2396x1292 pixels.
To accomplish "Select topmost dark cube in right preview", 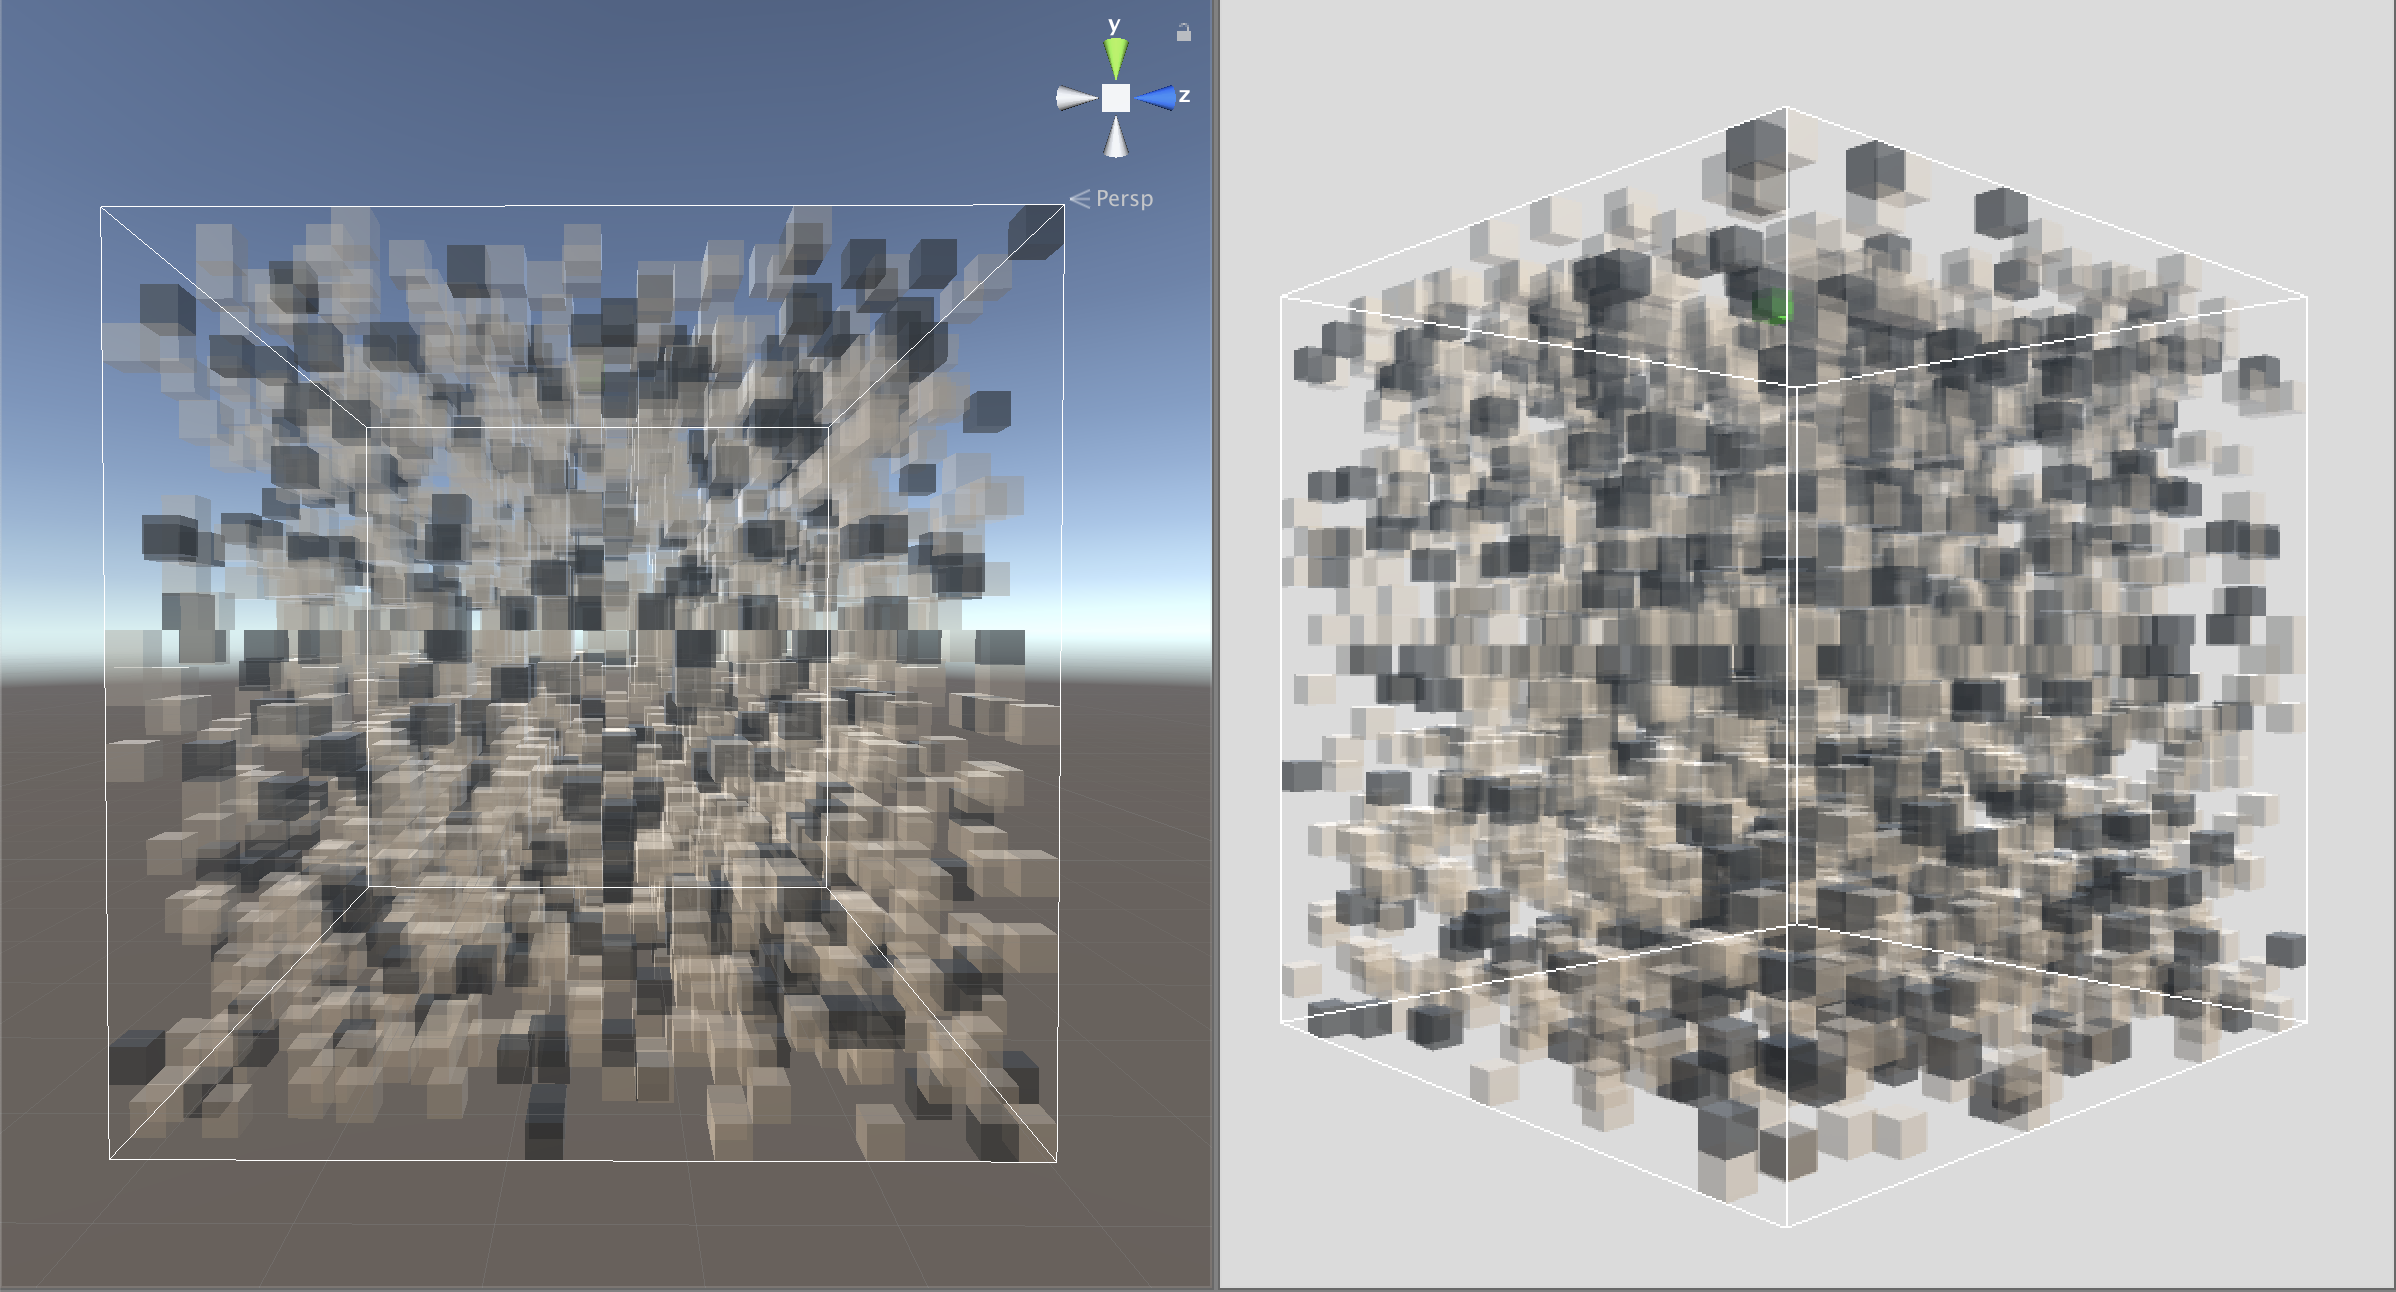I will point(1755,146).
